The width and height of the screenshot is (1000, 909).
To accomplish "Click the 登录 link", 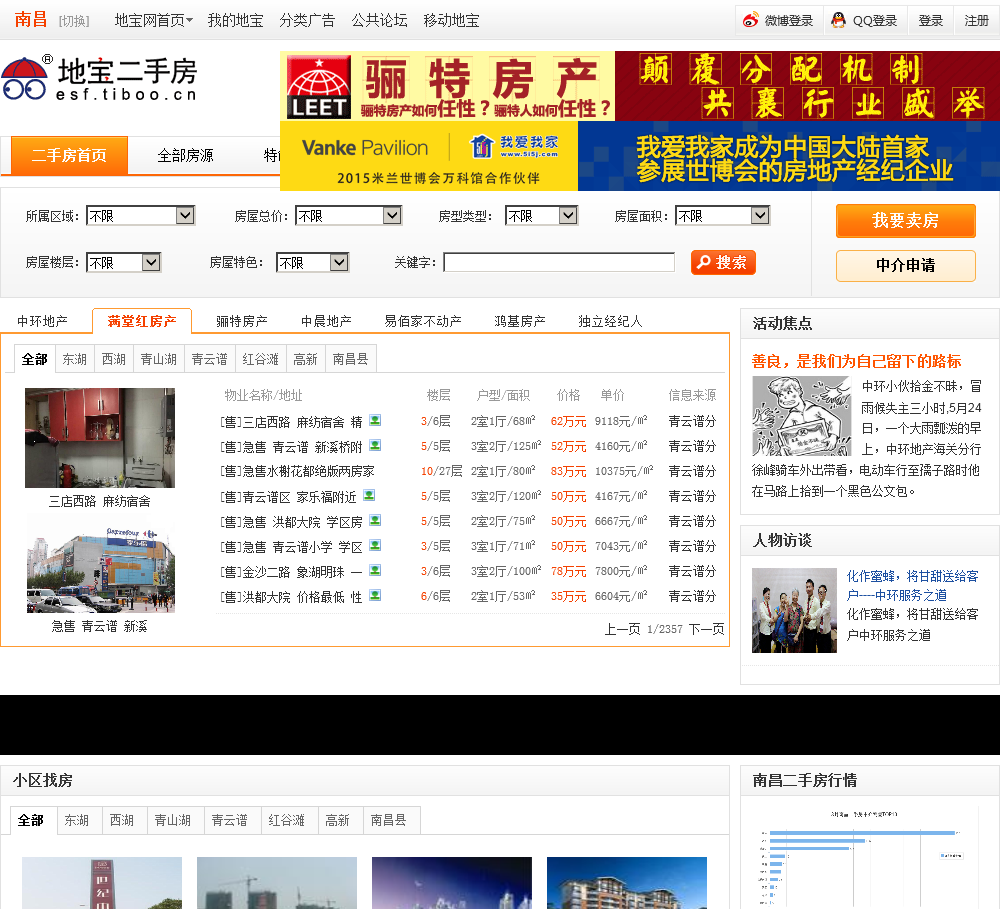I will [x=930, y=20].
